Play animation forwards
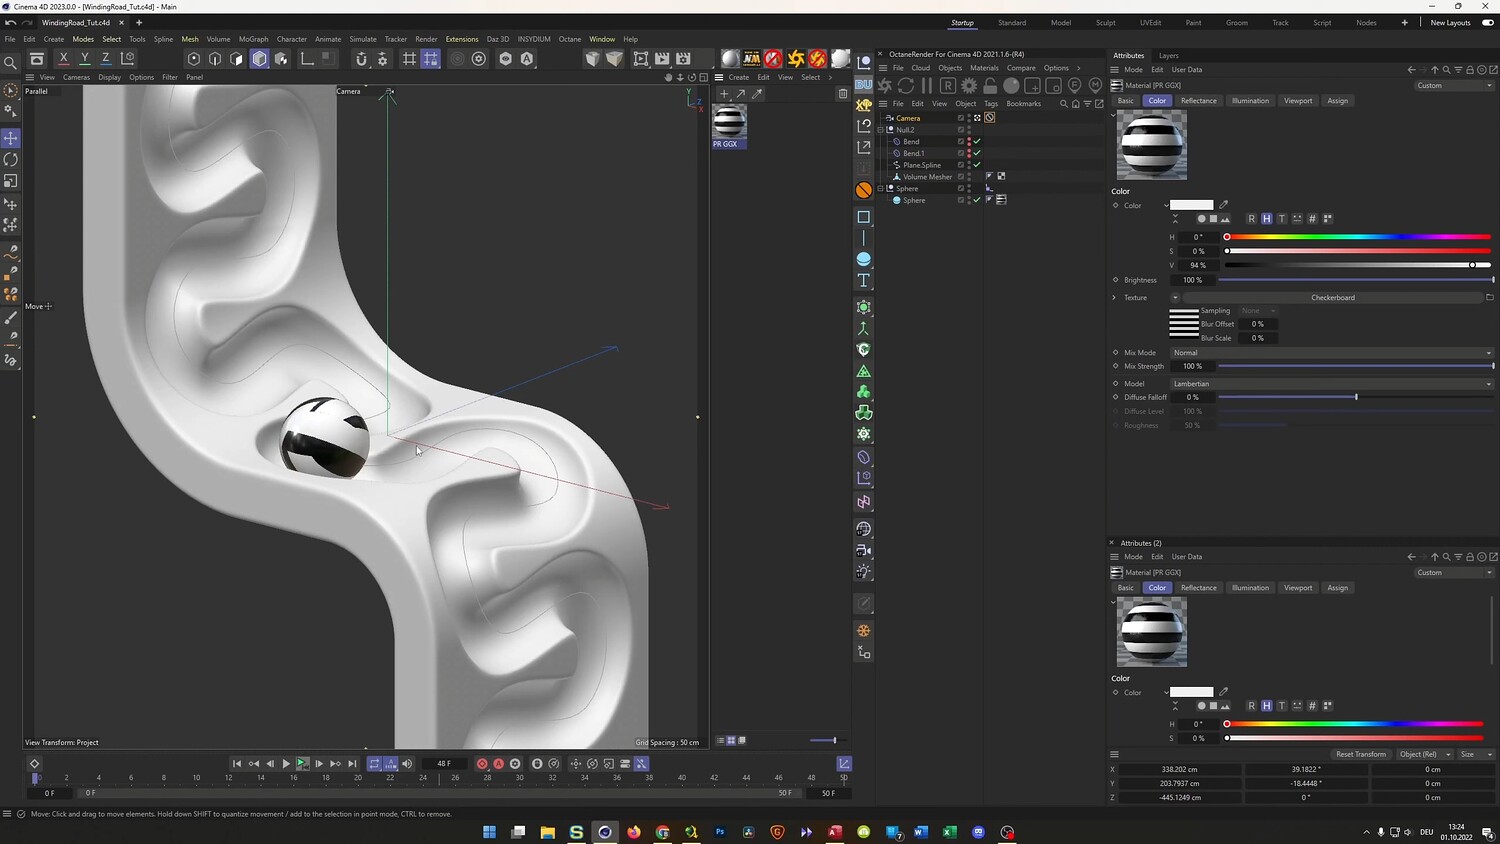The width and height of the screenshot is (1500, 844). [286, 764]
